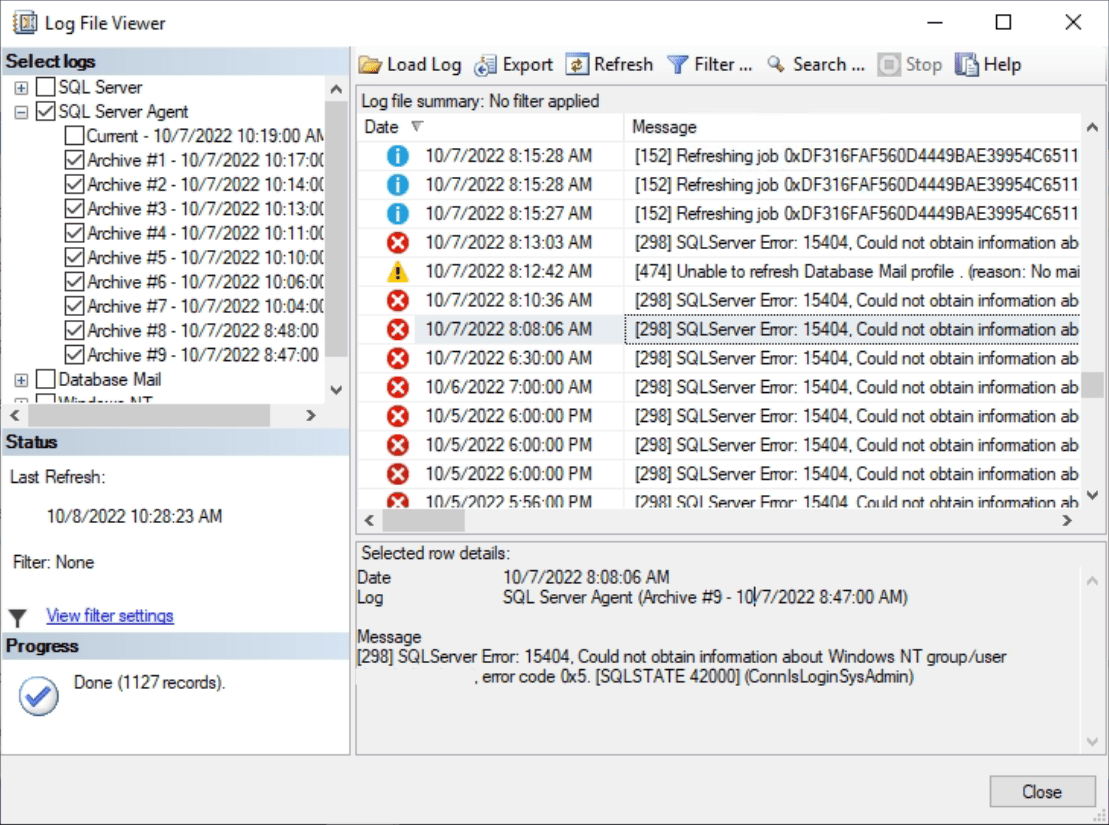Click the warning icon on the Database Mail entry

click(399, 270)
